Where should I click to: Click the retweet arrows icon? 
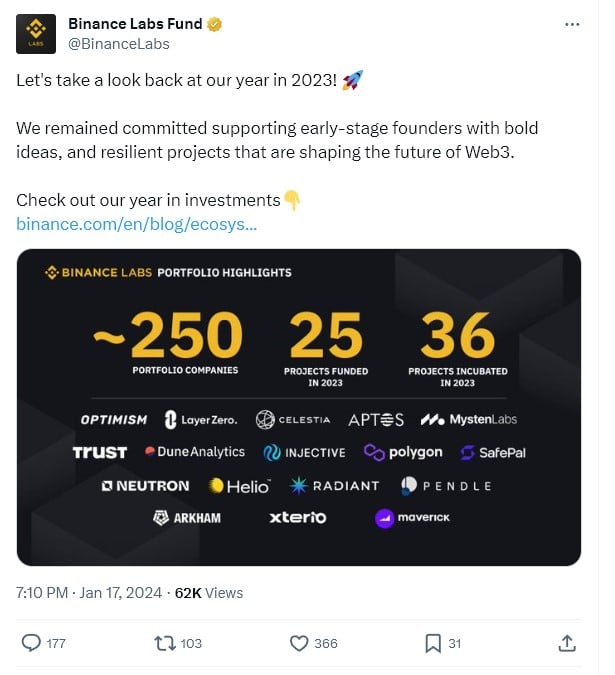coord(165,643)
